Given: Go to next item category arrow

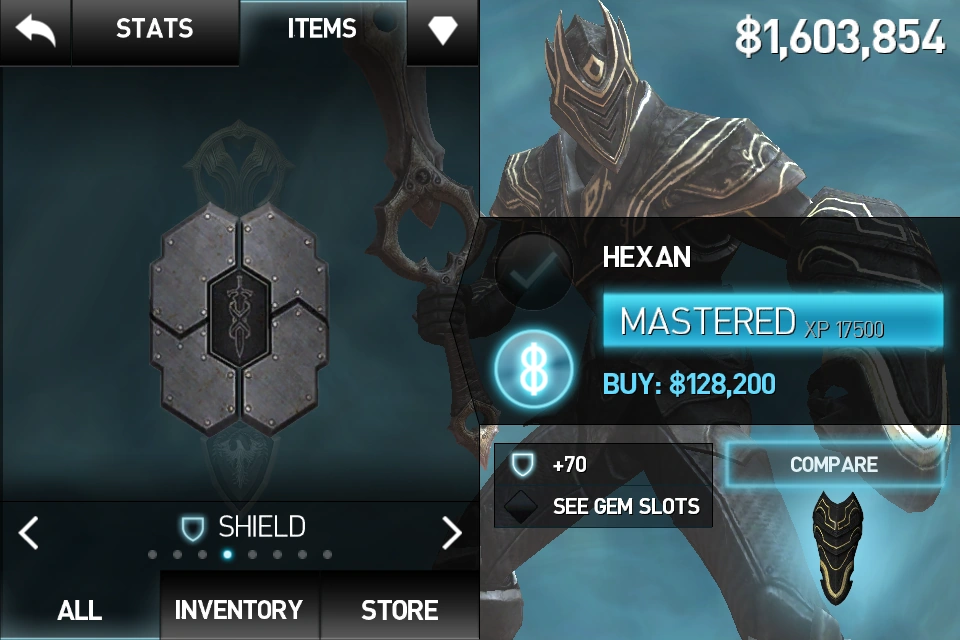Looking at the screenshot, I should (452, 532).
